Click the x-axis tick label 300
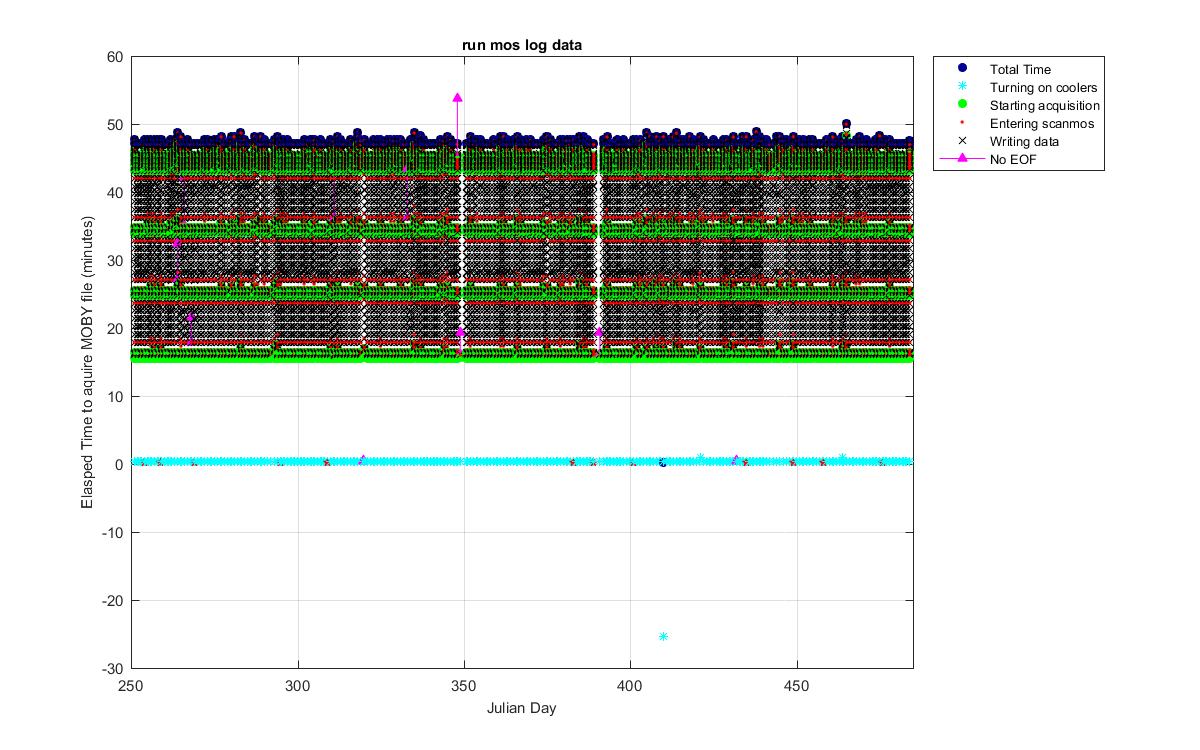This screenshot has height=750, width=1200. point(298,686)
